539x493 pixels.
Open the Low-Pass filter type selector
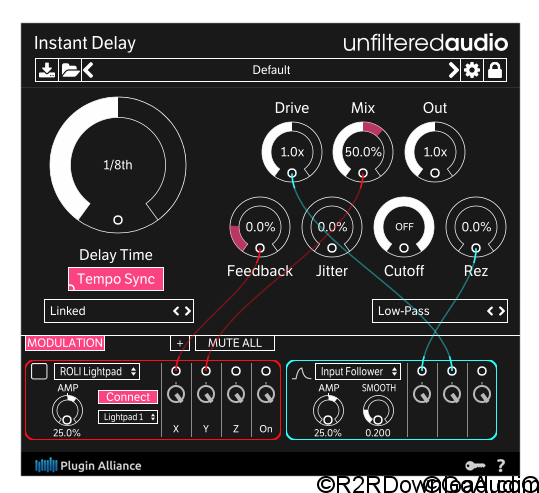[440, 311]
